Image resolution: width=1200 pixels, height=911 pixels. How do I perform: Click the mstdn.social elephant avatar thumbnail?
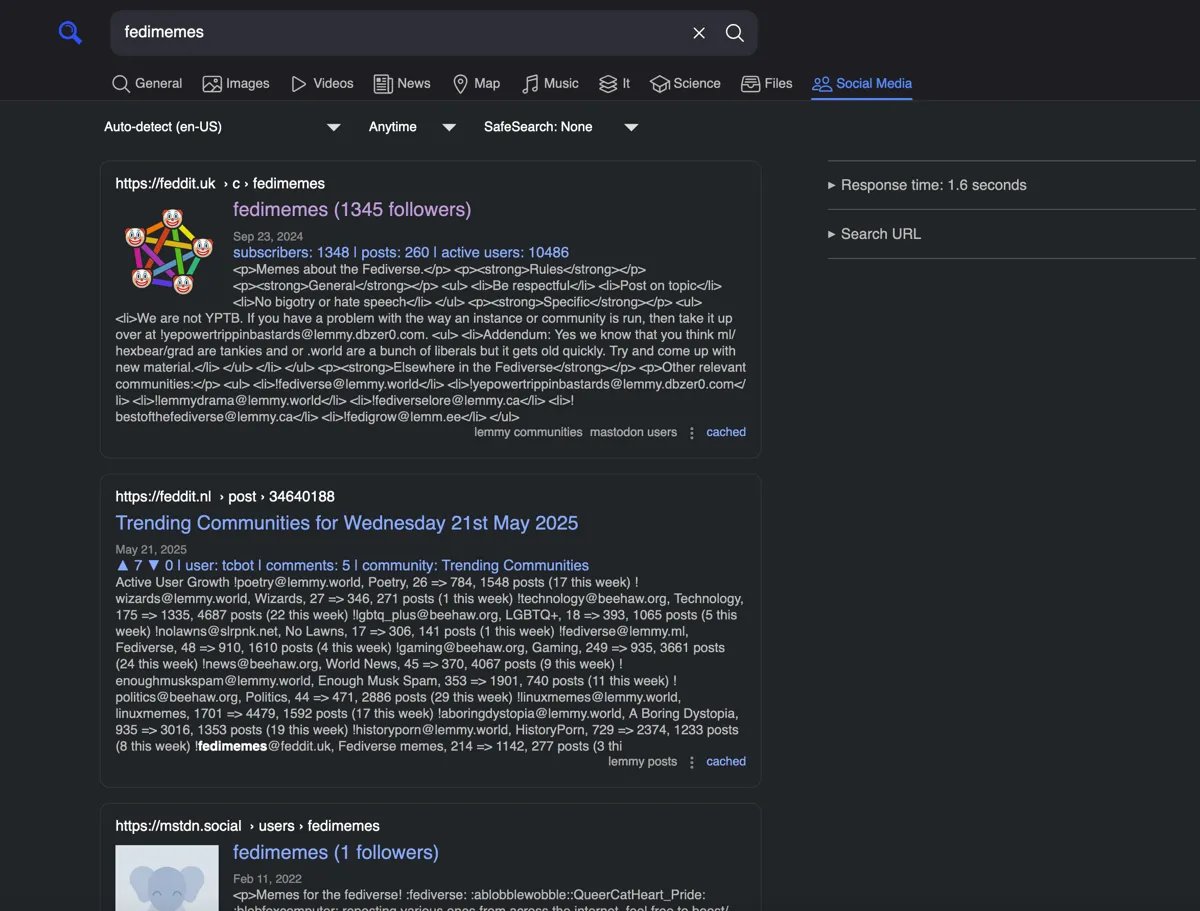coord(167,878)
